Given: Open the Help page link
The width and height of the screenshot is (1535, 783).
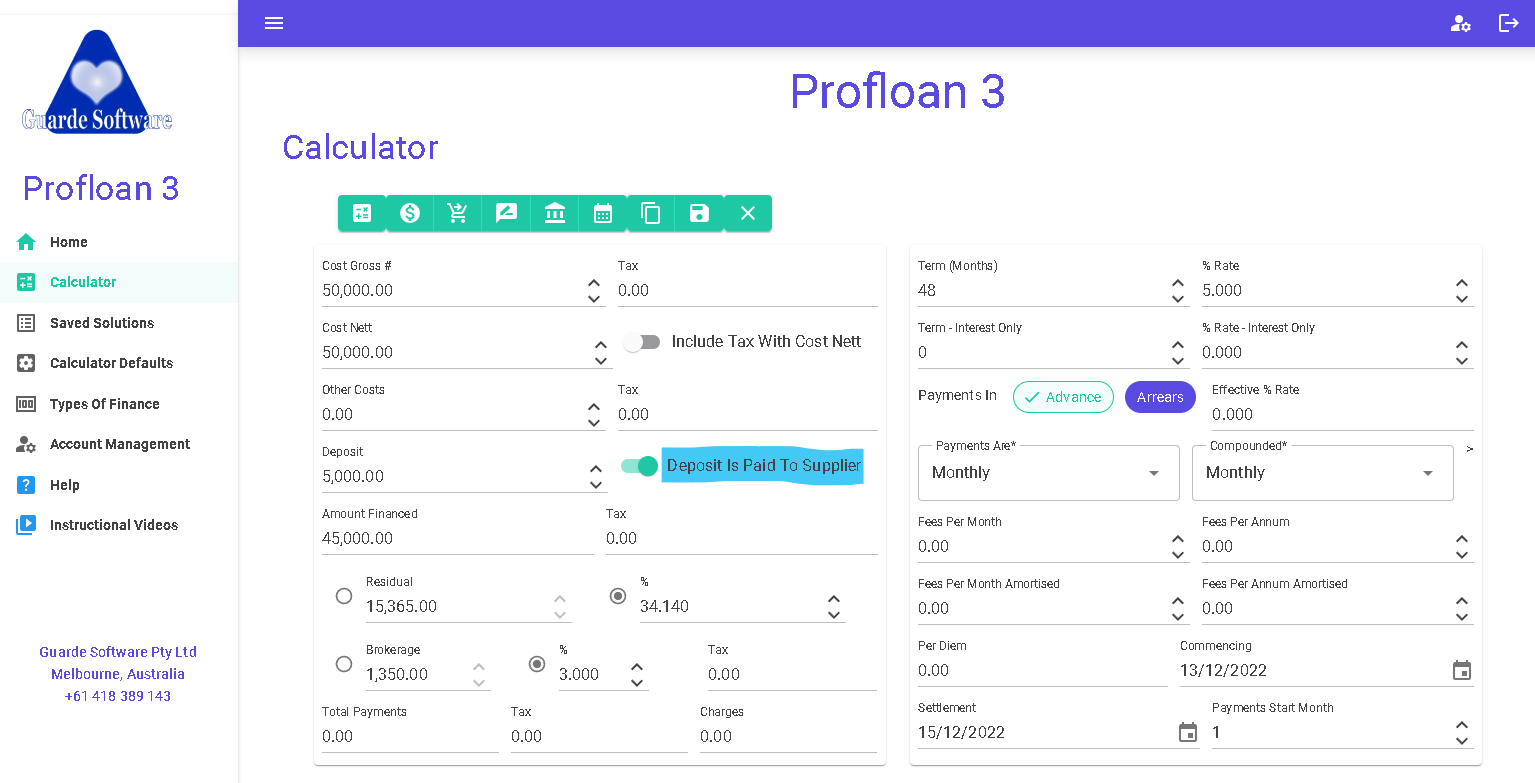Looking at the screenshot, I should 119,485.
